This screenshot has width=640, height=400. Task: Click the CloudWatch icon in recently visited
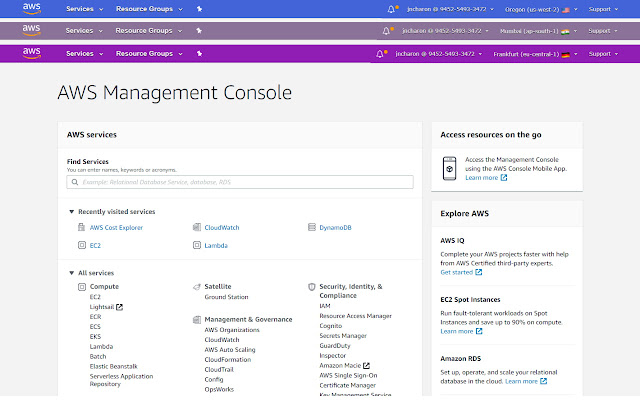[197, 227]
